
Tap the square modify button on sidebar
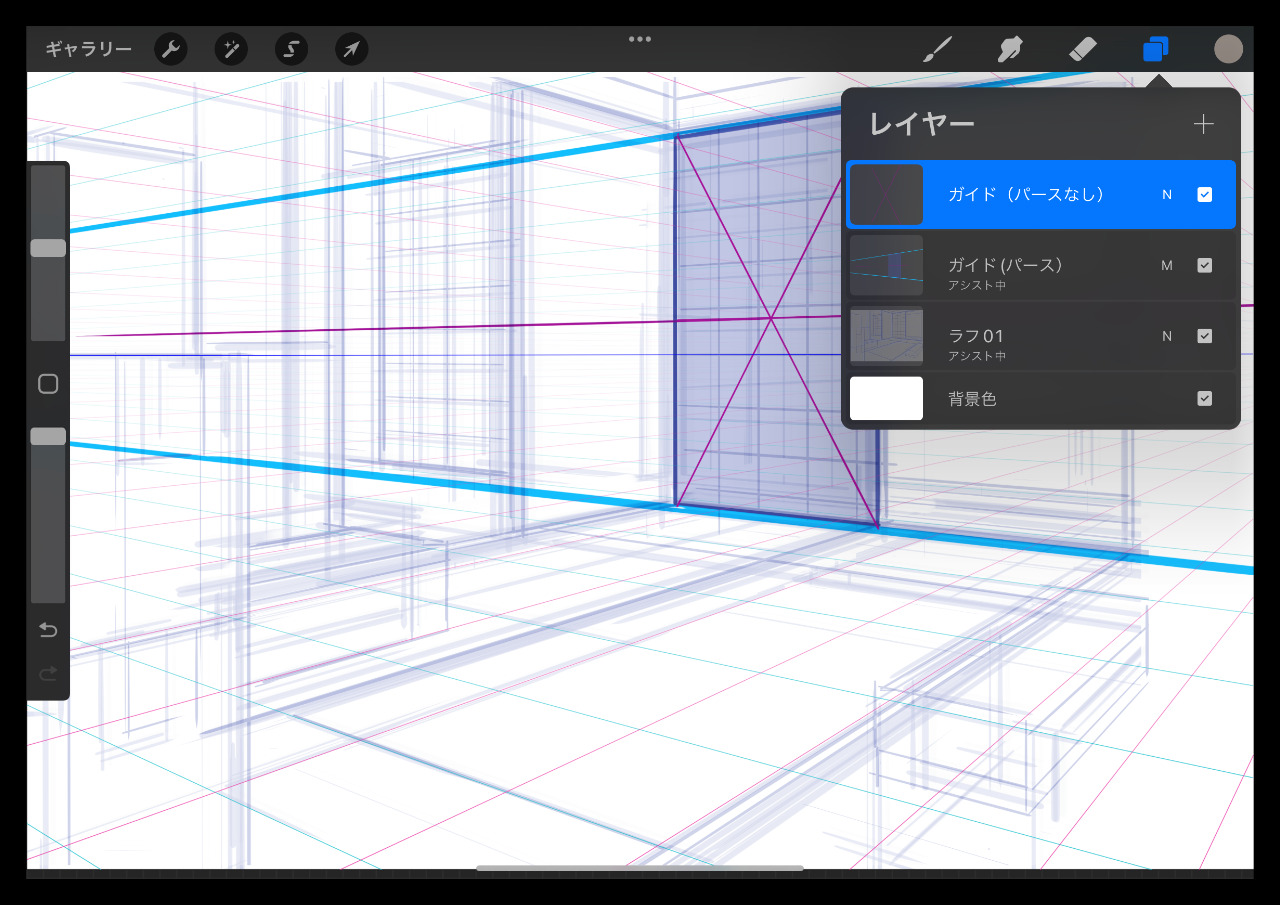[x=48, y=384]
